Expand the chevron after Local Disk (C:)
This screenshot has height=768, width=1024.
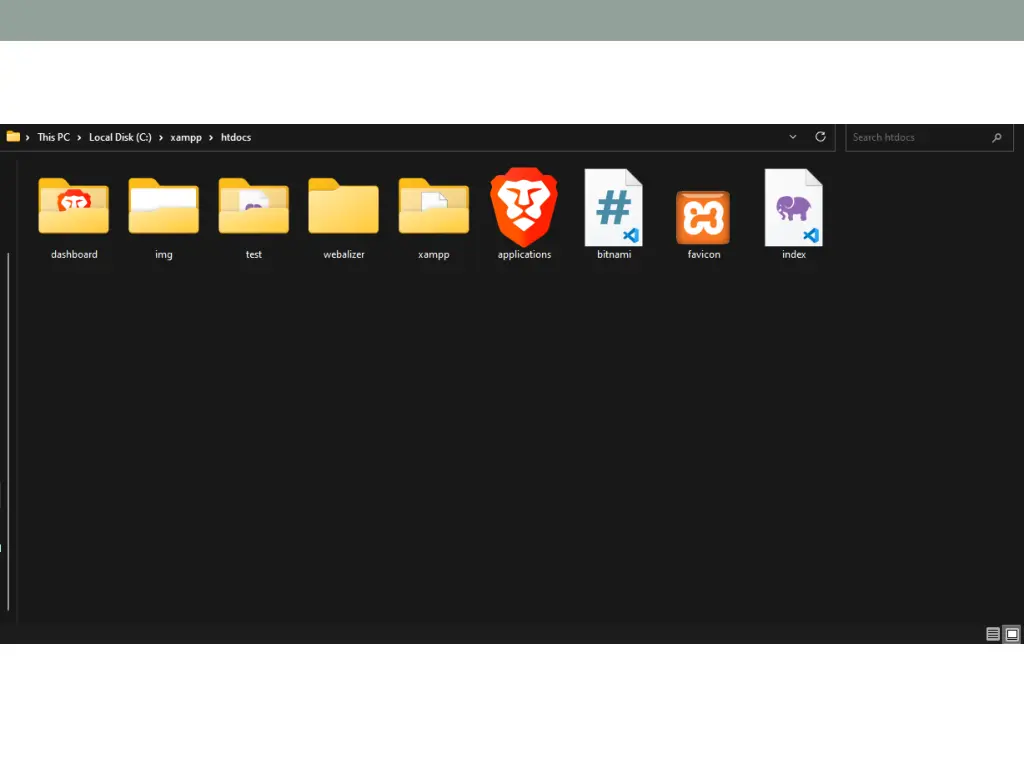(x=161, y=137)
